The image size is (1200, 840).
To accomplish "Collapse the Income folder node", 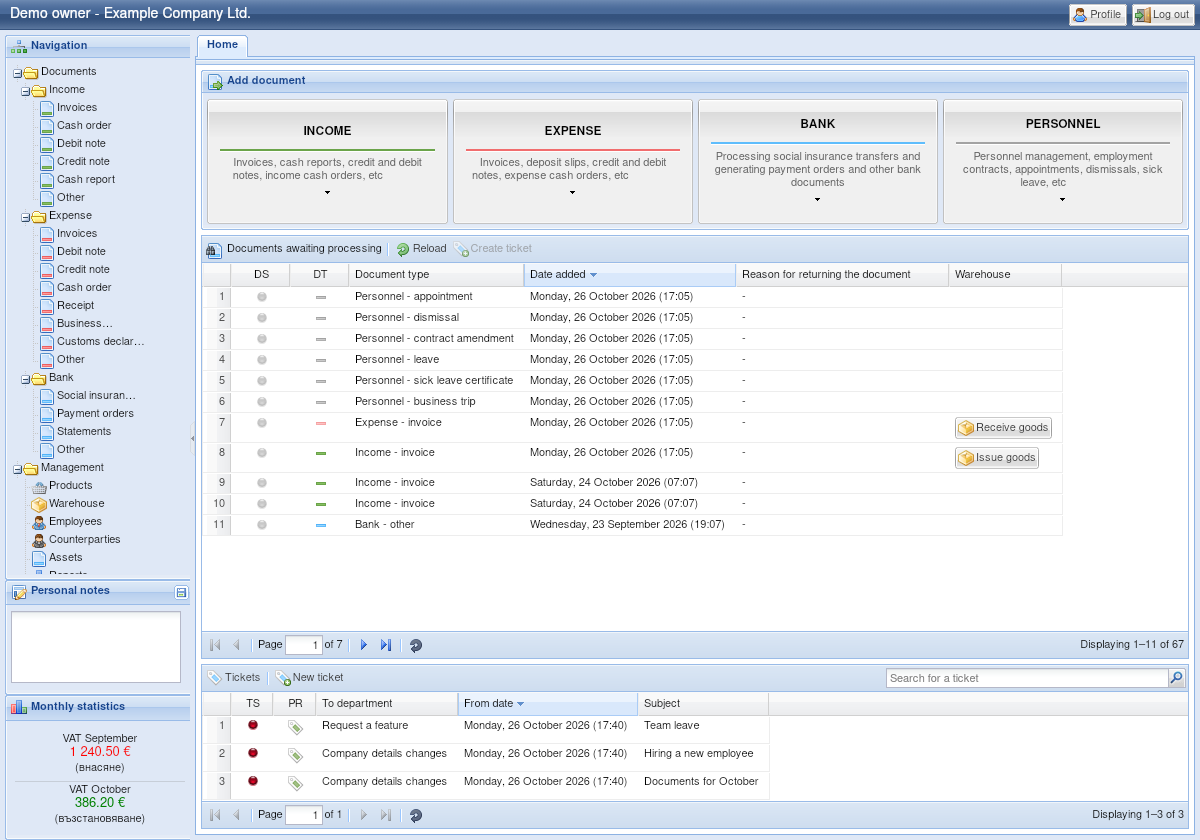I will (26, 91).
